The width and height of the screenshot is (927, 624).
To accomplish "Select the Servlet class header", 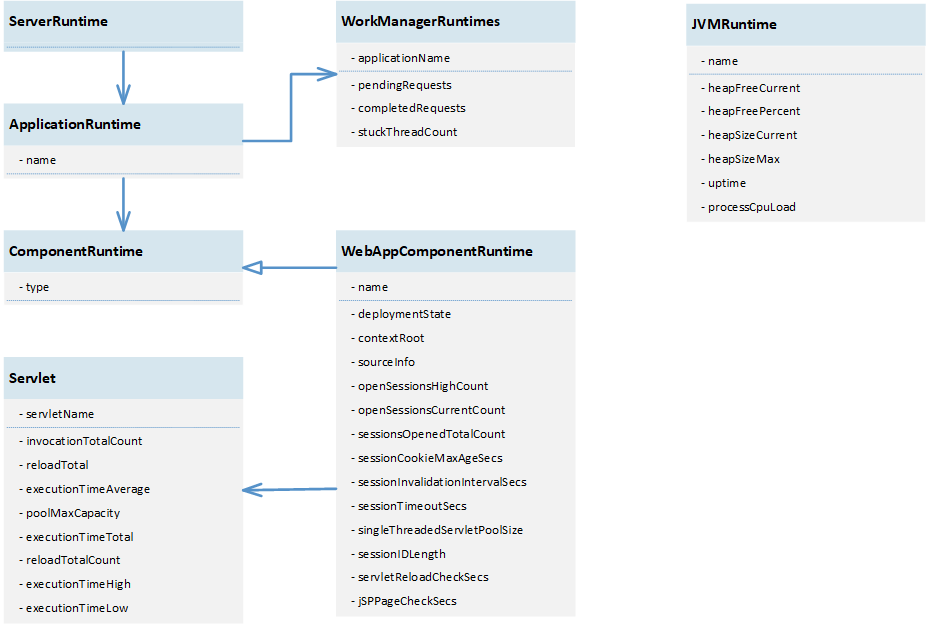I will [x=120, y=377].
